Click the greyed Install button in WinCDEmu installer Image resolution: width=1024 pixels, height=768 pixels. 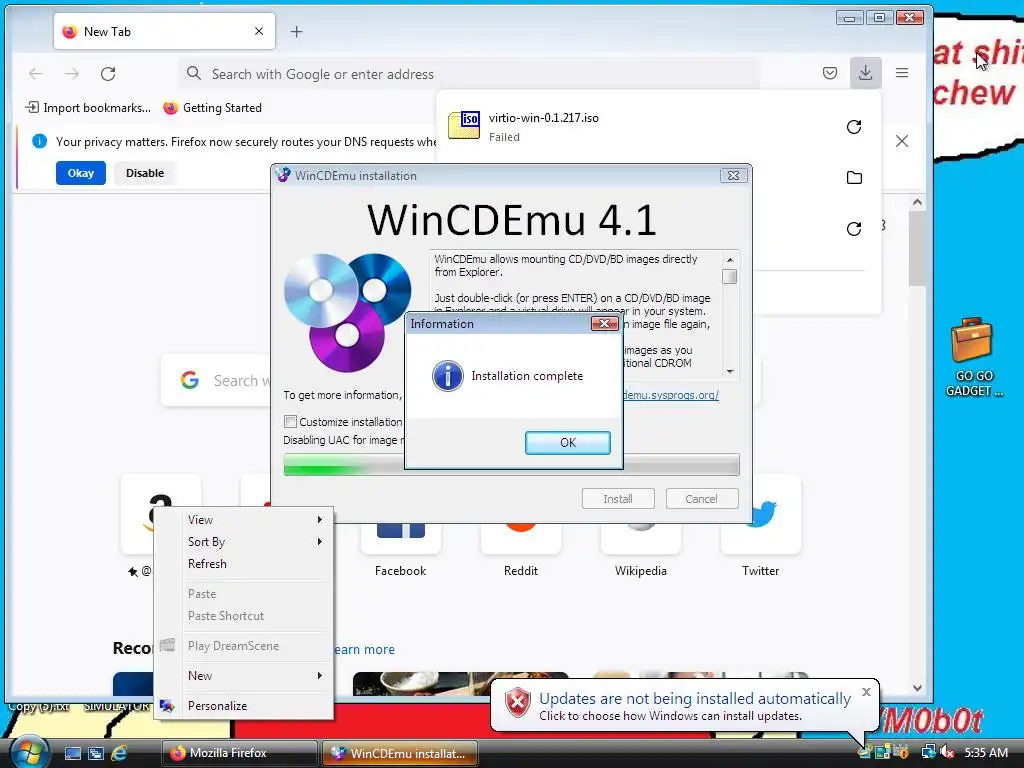[x=617, y=498]
